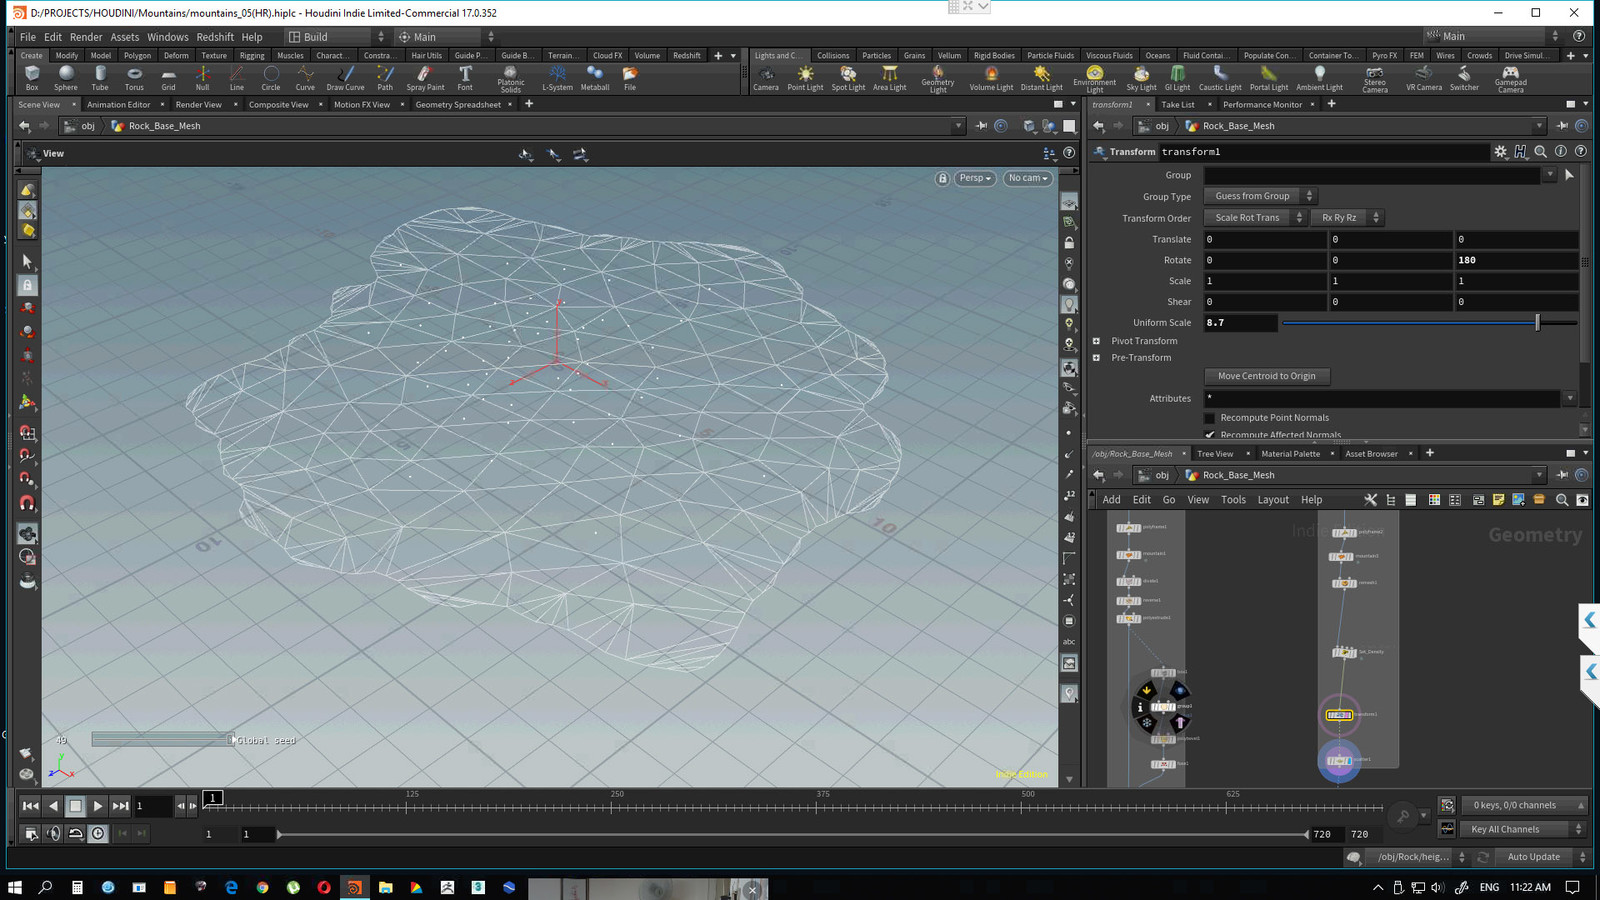
Task: Select the L-System shelf tool
Action: 557,79
